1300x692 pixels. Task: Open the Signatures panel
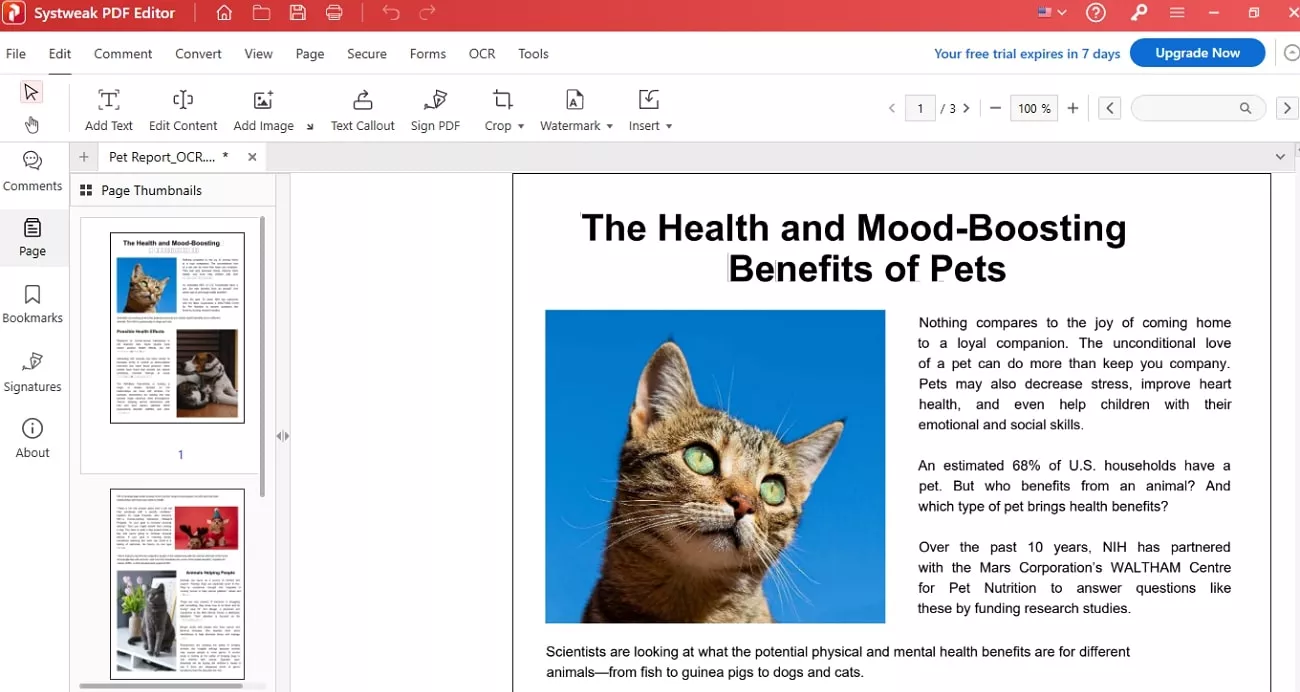point(32,372)
